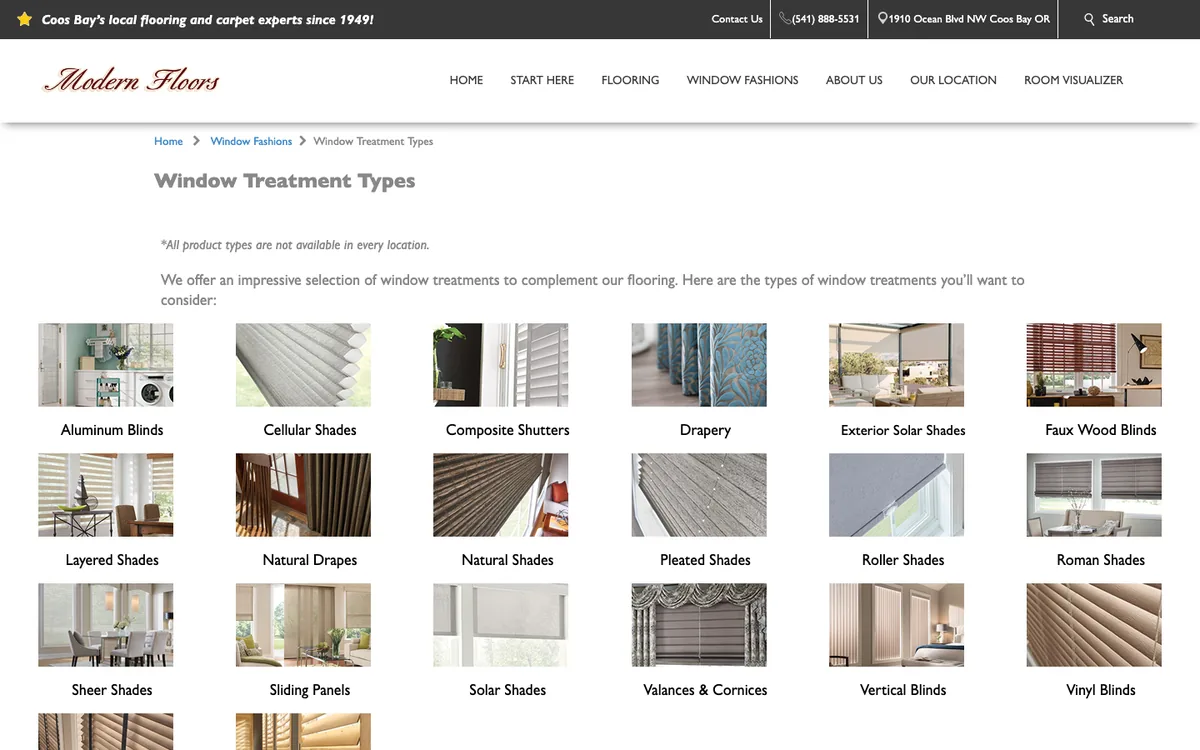Open the Modern Floors logo
Image resolution: width=1200 pixels, height=750 pixels.
click(131, 79)
